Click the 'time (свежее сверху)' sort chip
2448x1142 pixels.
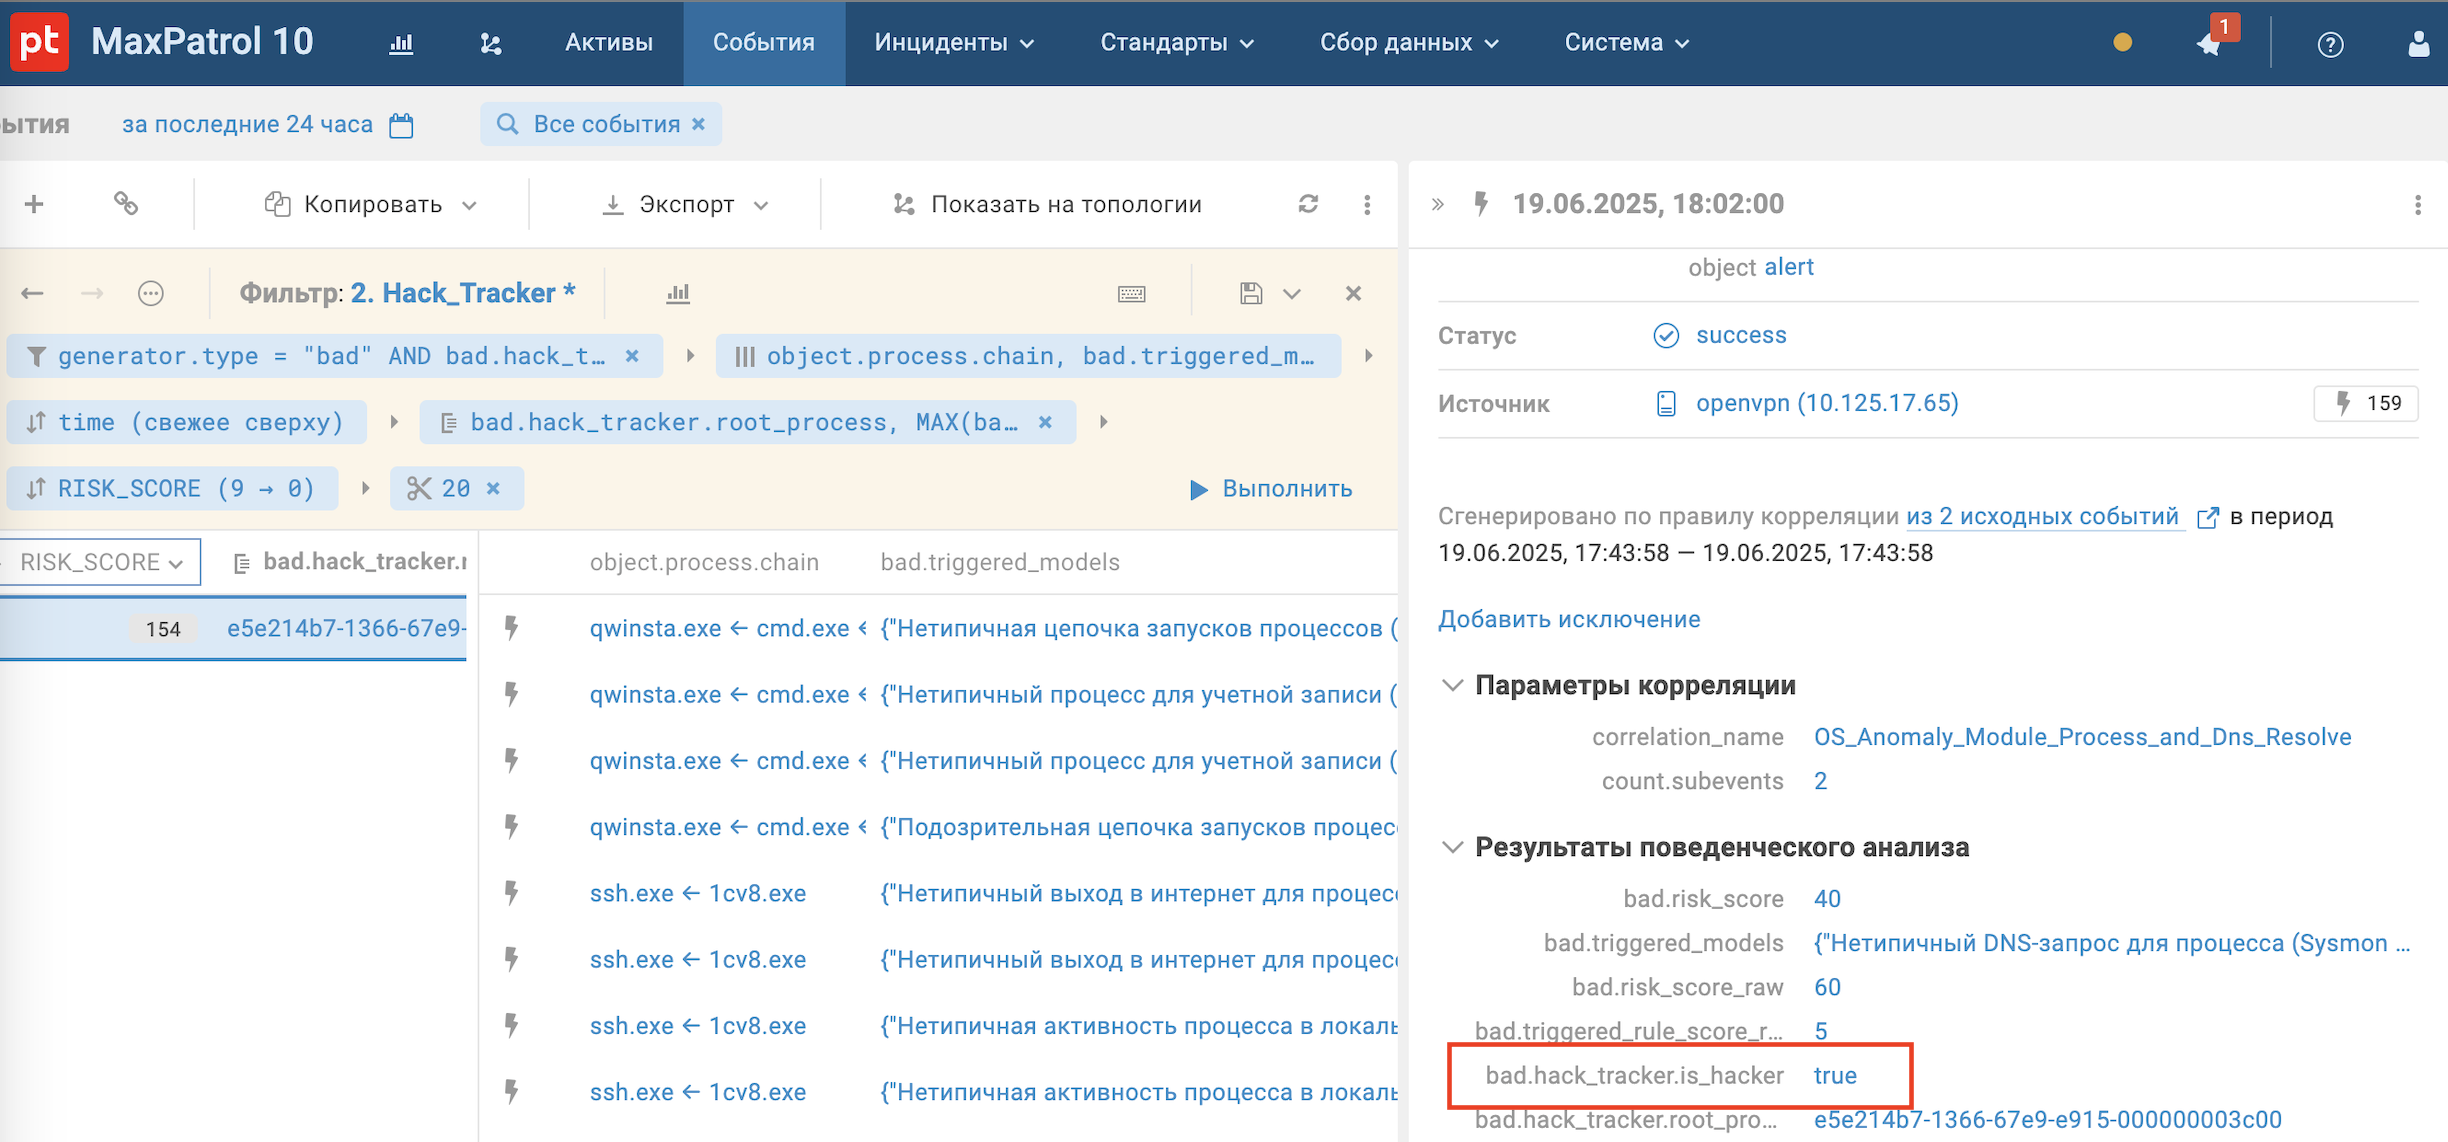pyautogui.click(x=185, y=422)
